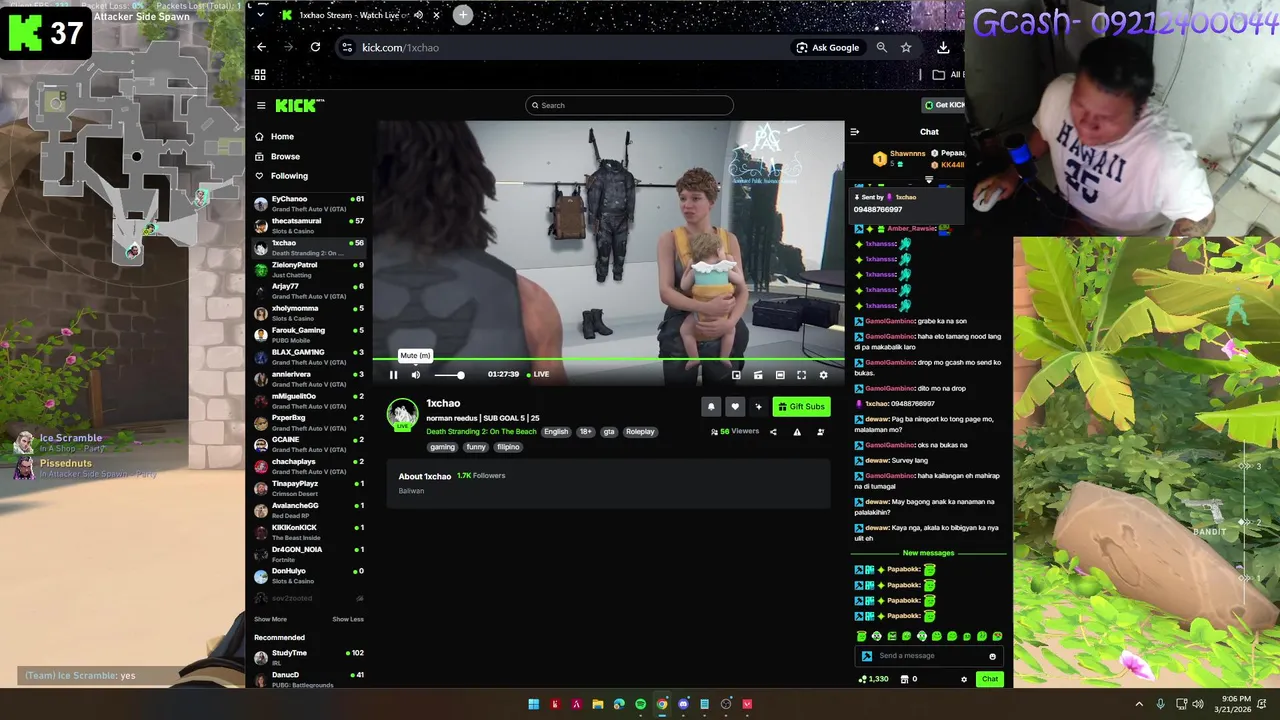Click the video progress bar
The image size is (1280, 720).
[x=609, y=358]
